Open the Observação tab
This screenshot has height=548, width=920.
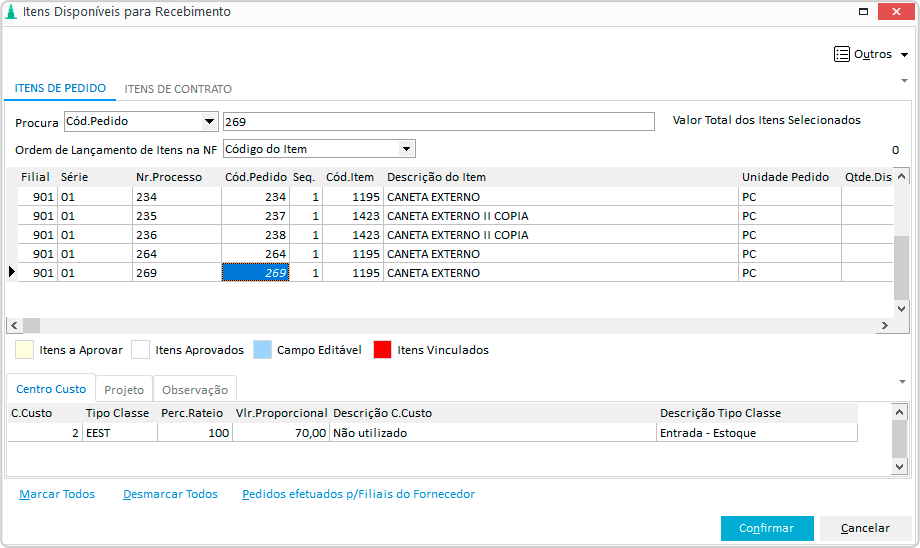pyautogui.click(x=195, y=390)
